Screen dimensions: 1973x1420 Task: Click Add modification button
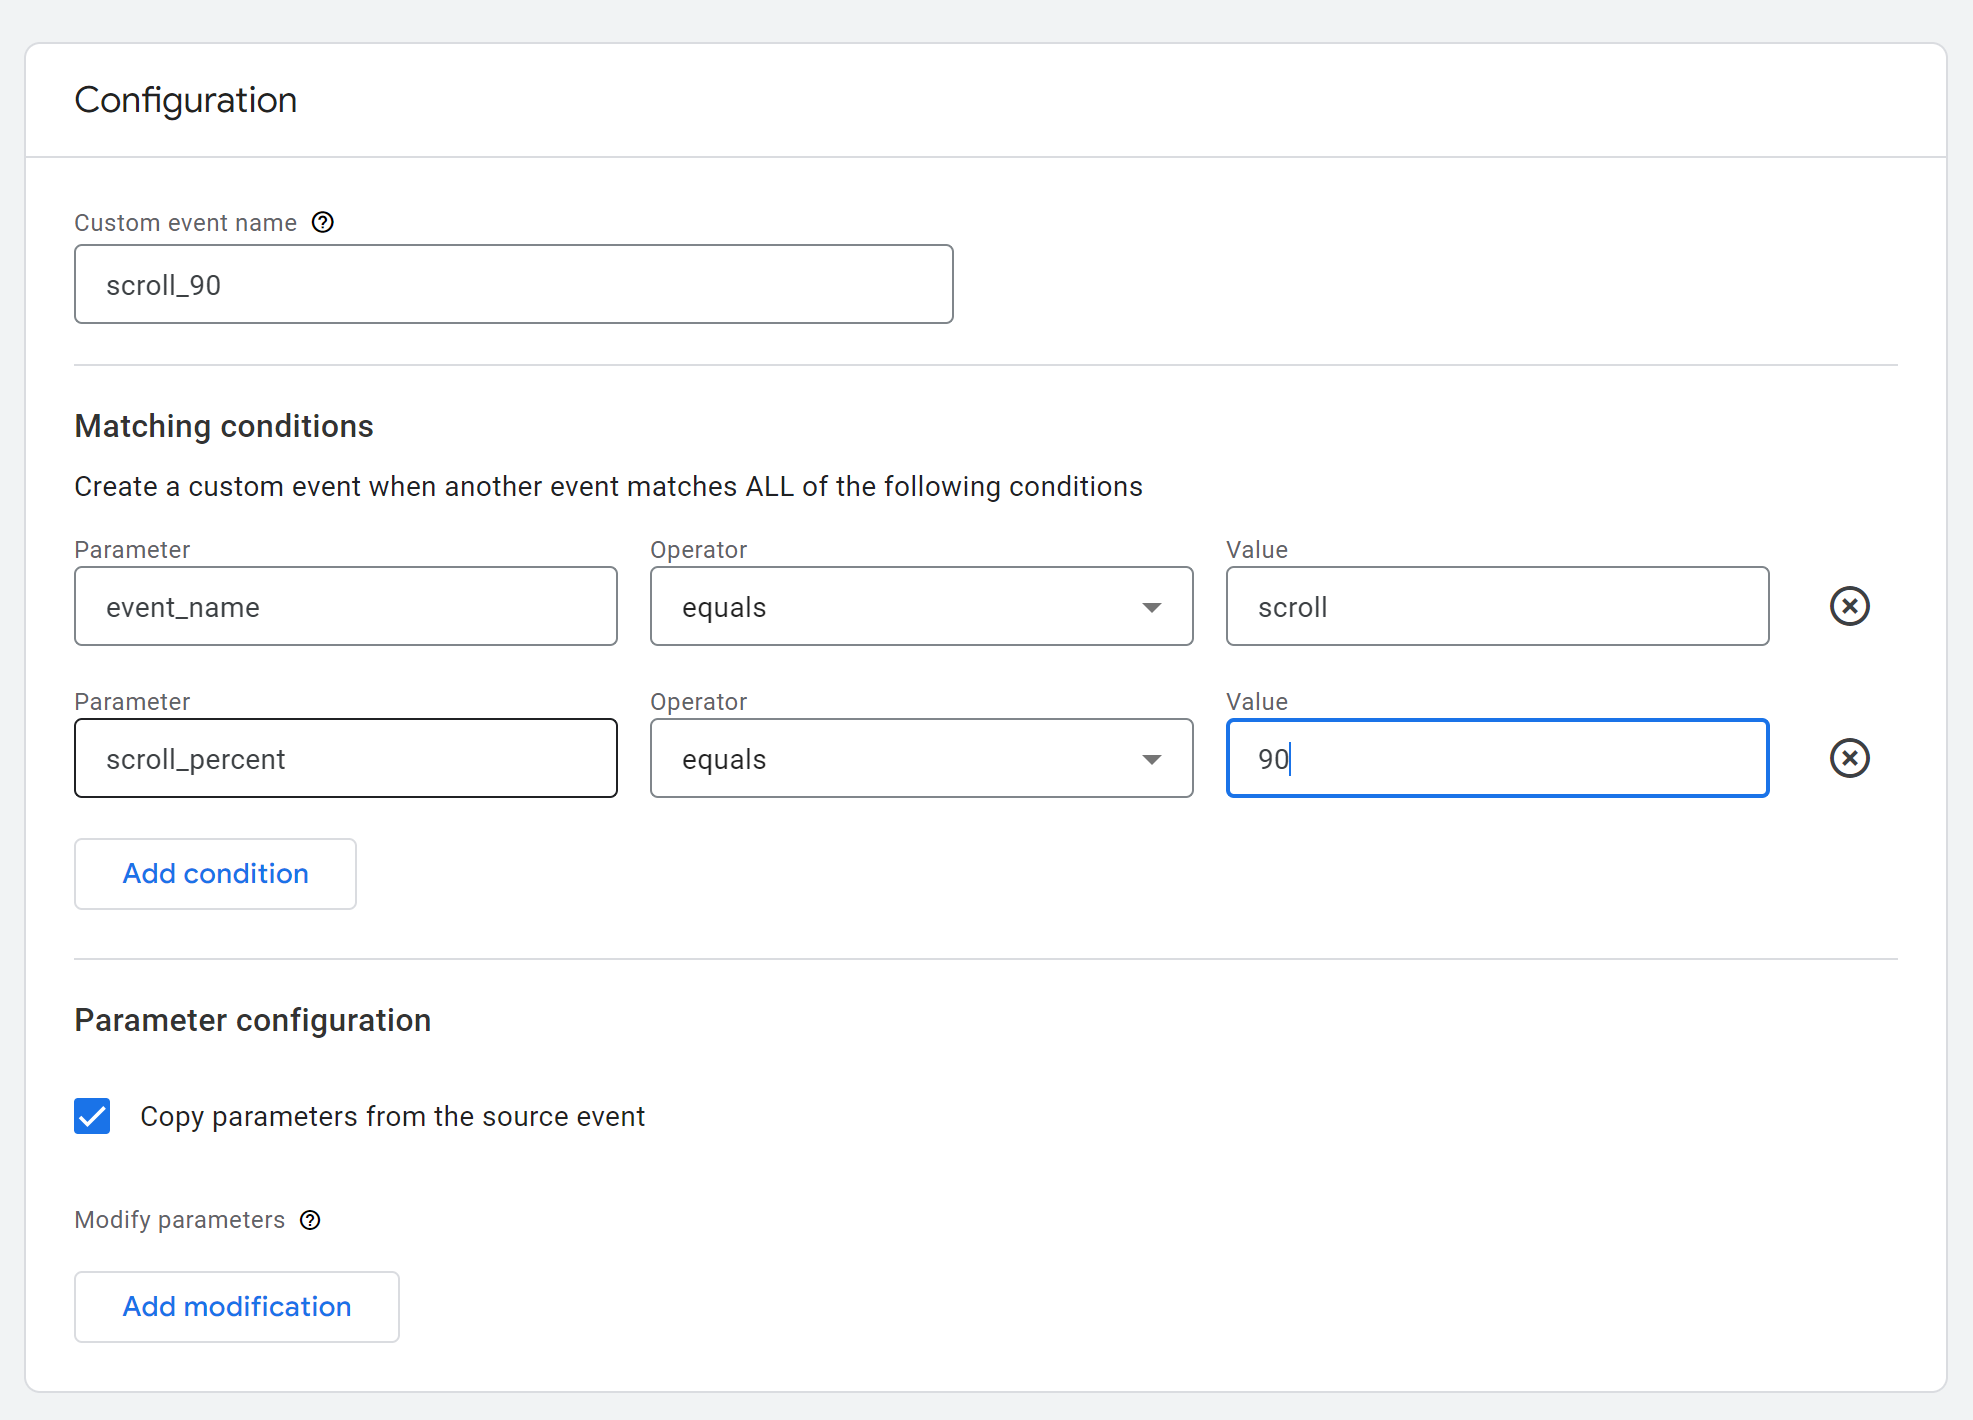237,1307
